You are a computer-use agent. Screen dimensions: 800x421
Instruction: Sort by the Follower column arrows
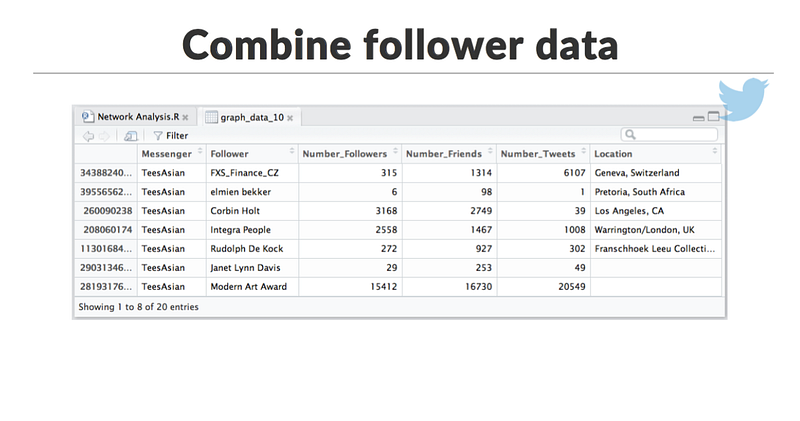[x=292, y=151]
